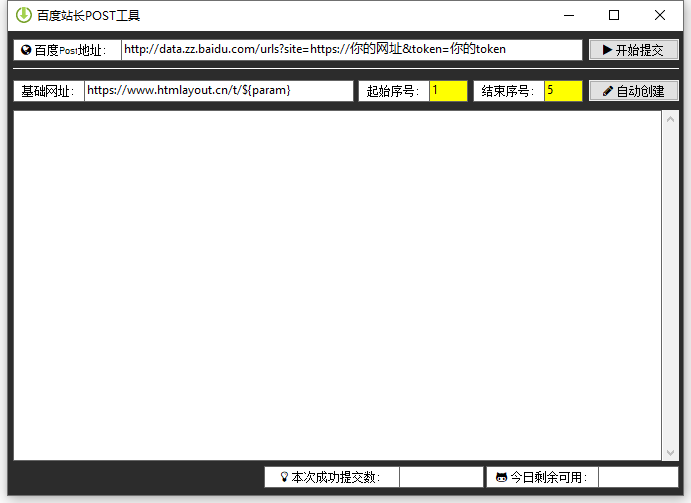This screenshot has height=503, width=691.
Task: Click the window title 百度站长POST工具
Action: [x=89, y=15]
